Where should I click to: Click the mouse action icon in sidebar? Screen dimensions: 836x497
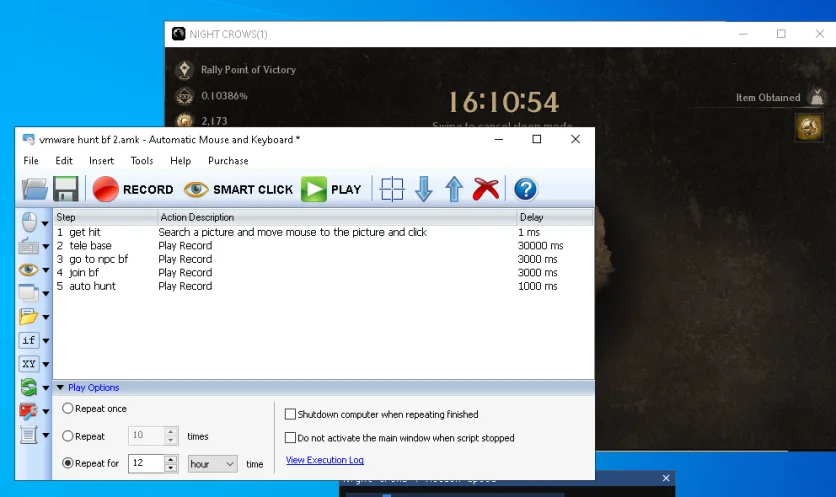[x=29, y=222]
